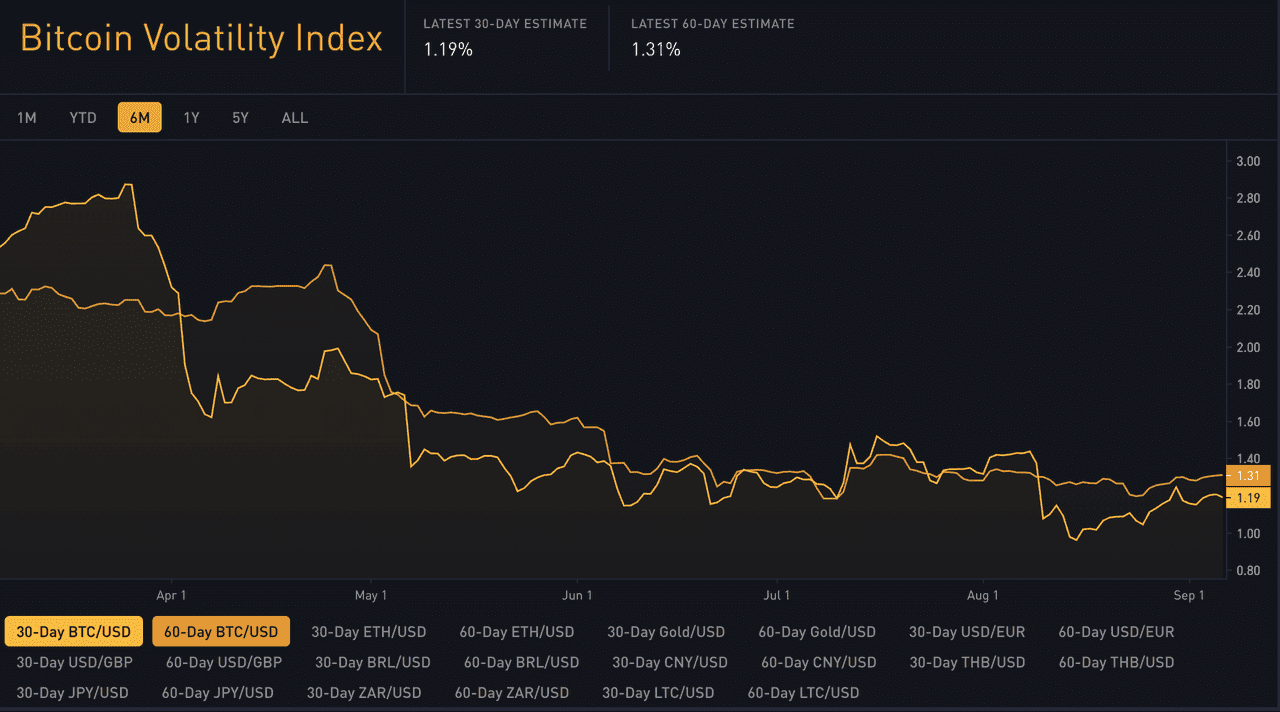Show 60-Day ETH/USD volatility
Viewport: 1280px width, 712px height.
pyautogui.click(x=517, y=631)
